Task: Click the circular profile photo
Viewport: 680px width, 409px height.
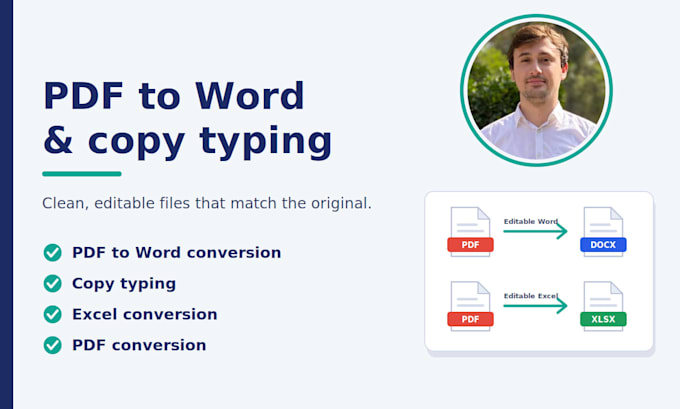Action: click(x=536, y=90)
